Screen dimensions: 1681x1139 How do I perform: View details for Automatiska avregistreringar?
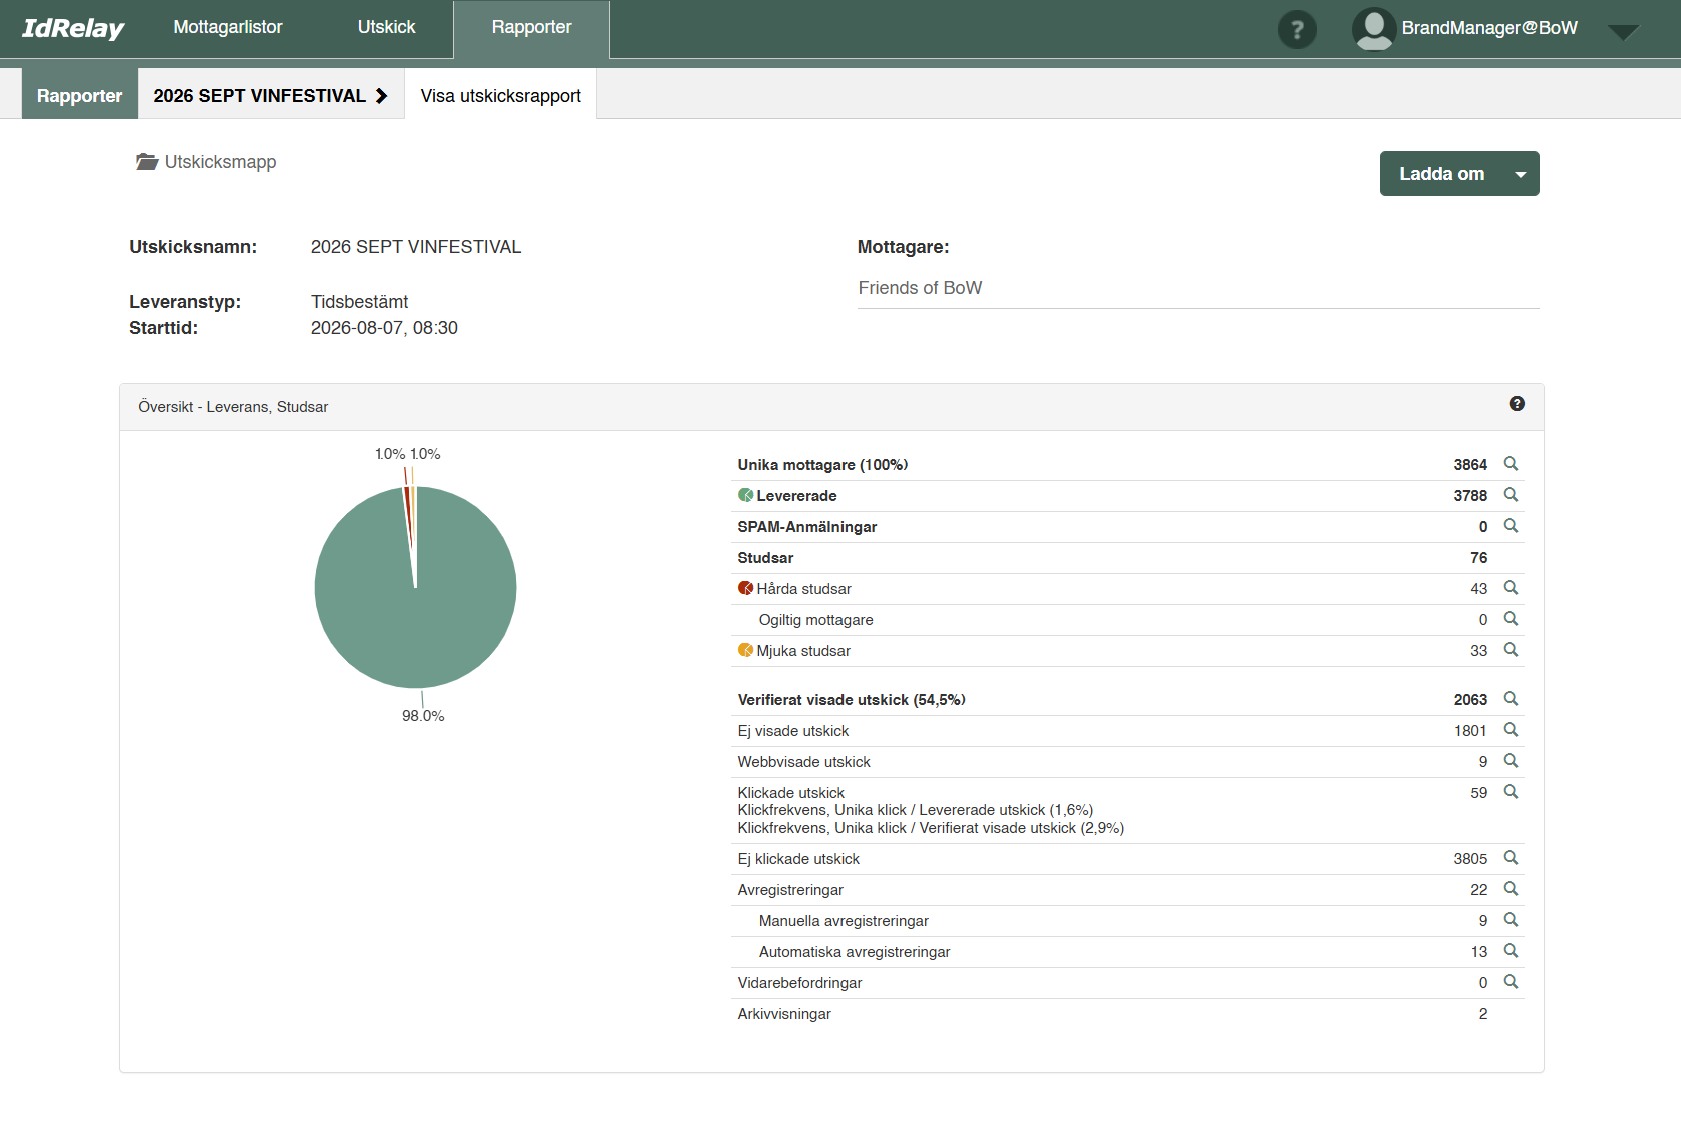(1511, 951)
